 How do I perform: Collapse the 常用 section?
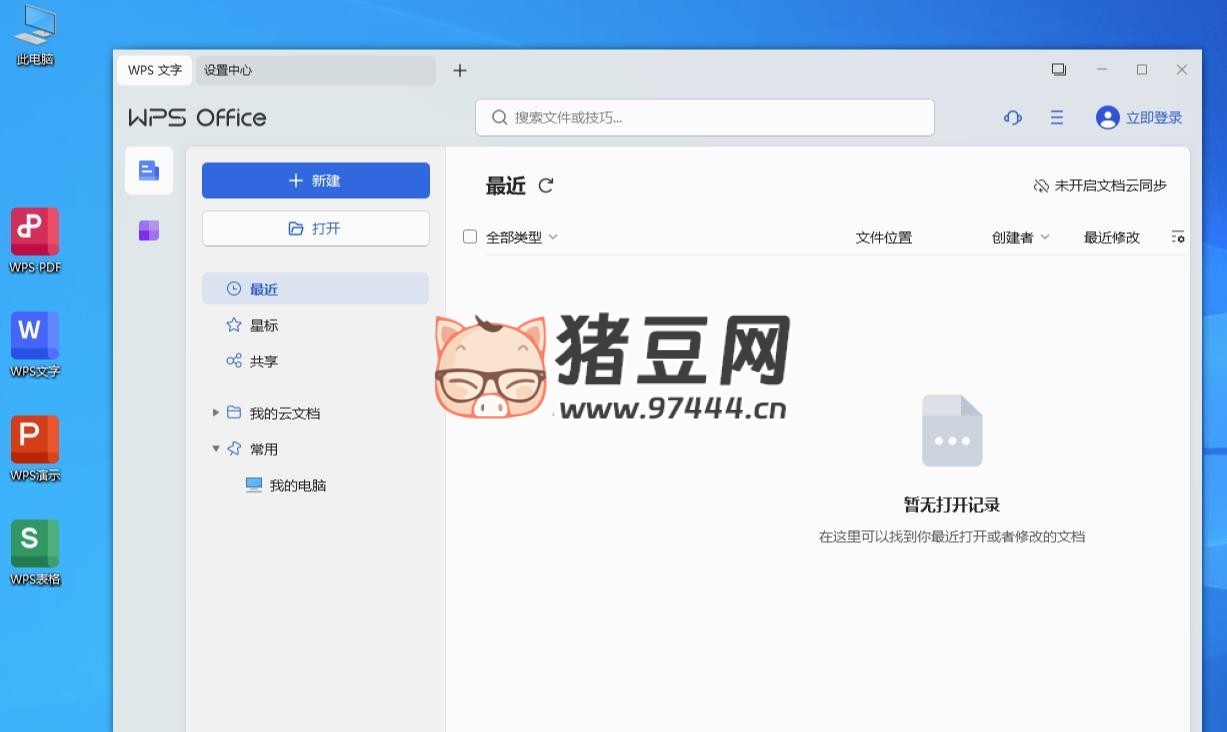[215, 448]
